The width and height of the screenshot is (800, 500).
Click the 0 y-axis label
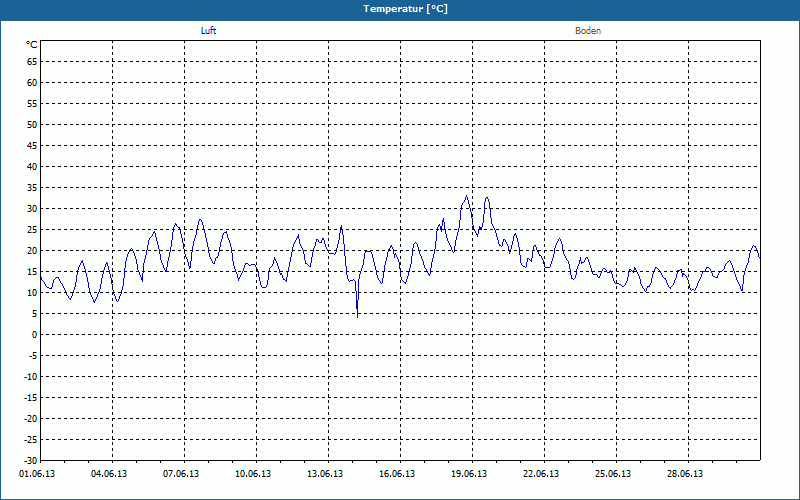(35, 335)
